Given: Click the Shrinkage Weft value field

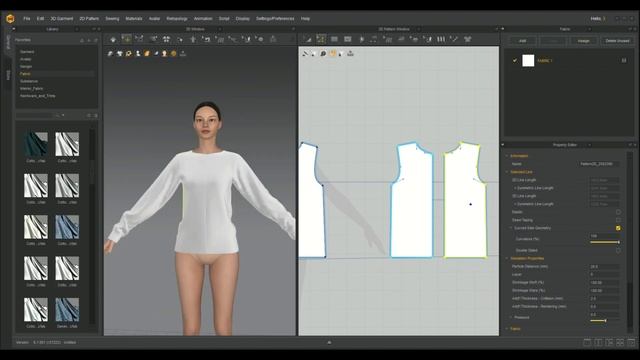Looking at the screenshot, I should point(604,282).
